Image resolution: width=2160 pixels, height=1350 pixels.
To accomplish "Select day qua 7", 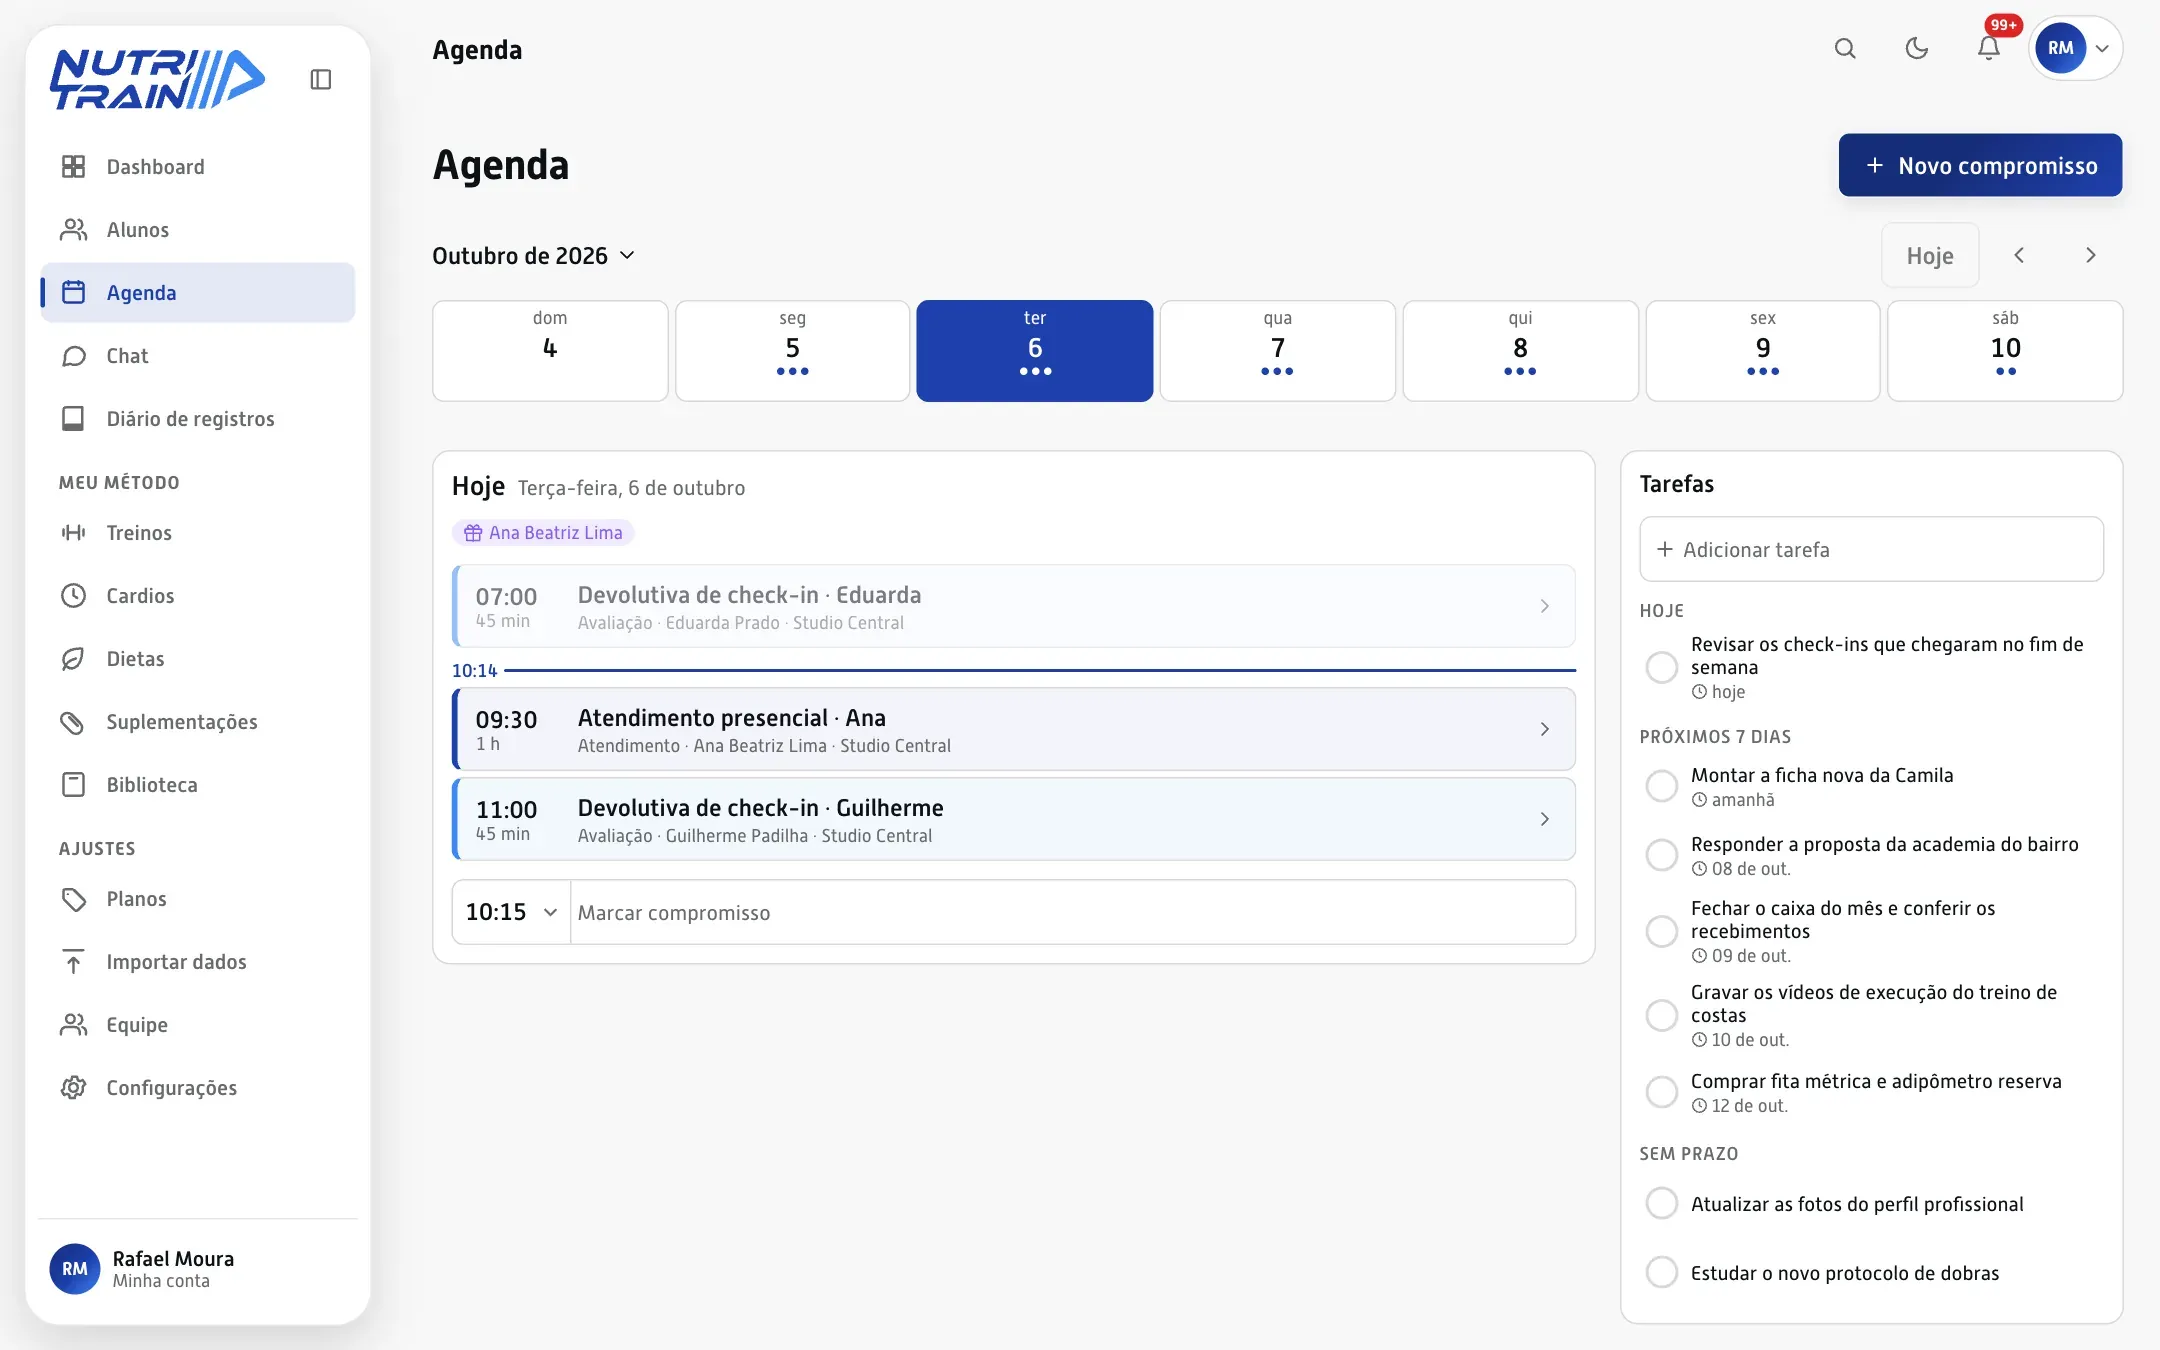I will pos(1277,351).
